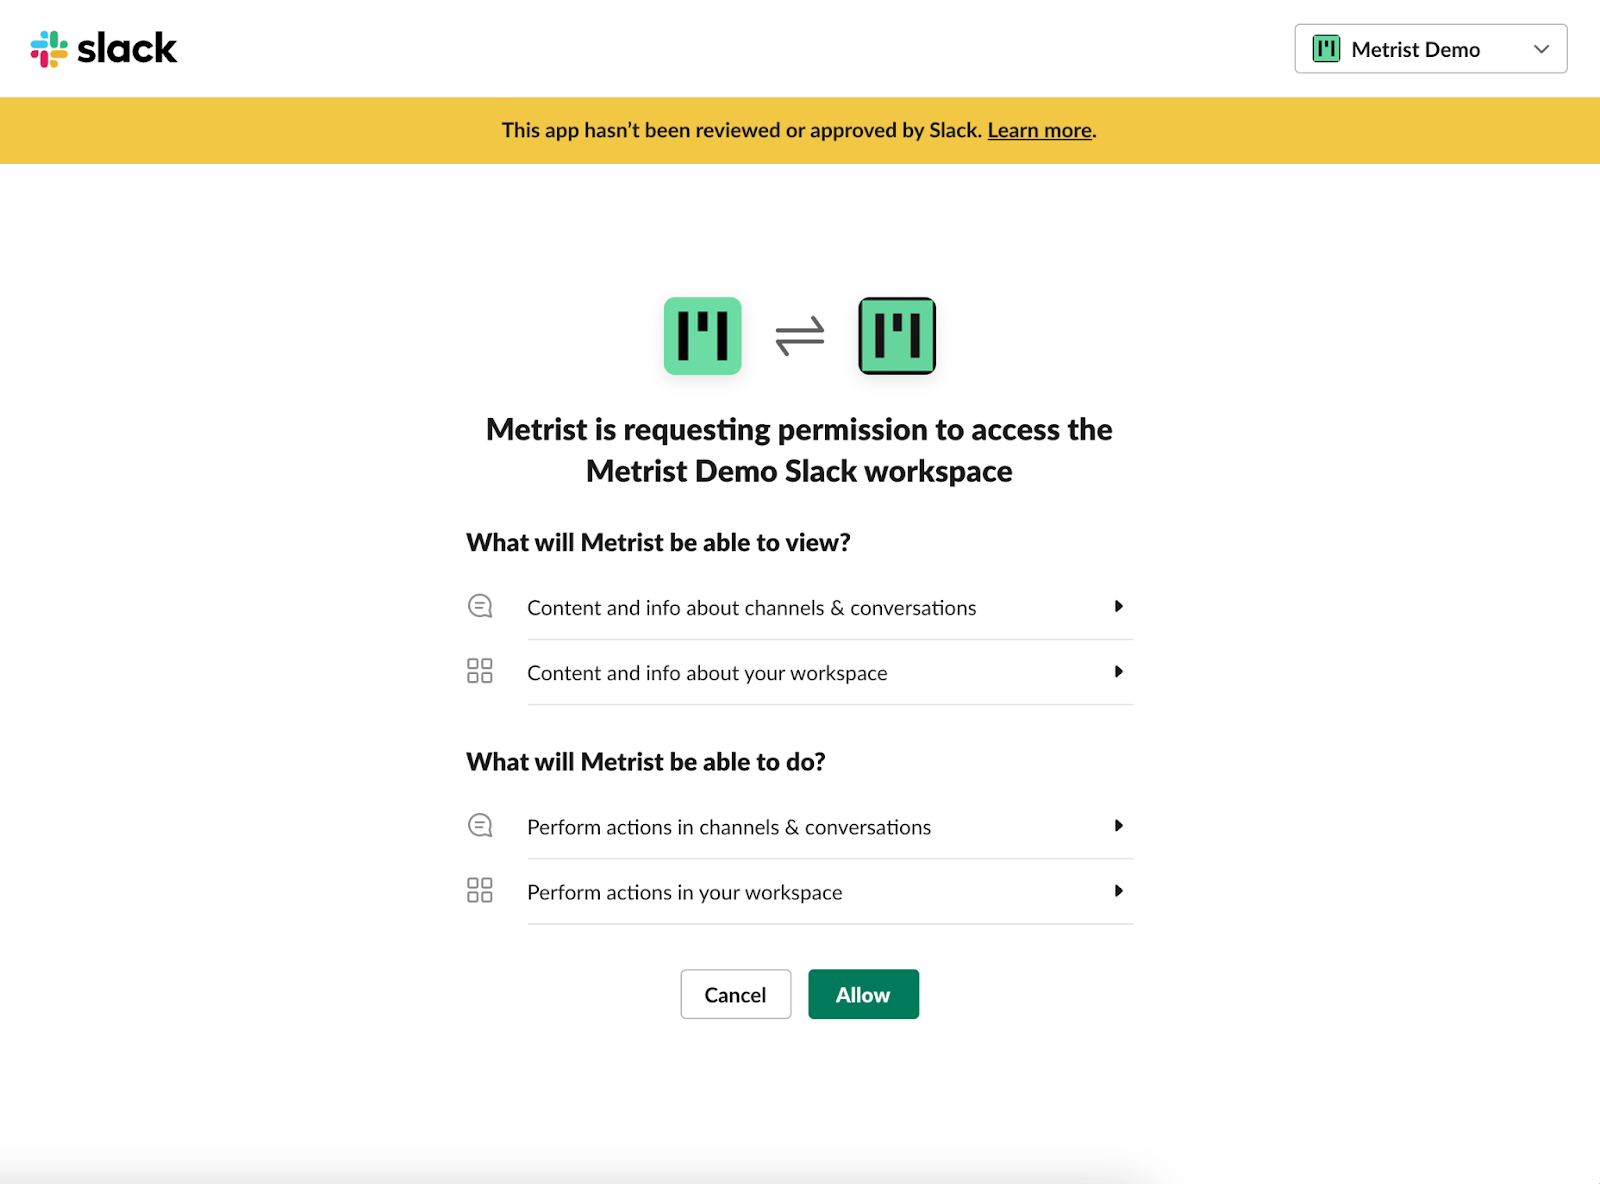Expand Perform actions in your workspace
Viewport: 1600px width, 1184px height.
tap(830, 891)
